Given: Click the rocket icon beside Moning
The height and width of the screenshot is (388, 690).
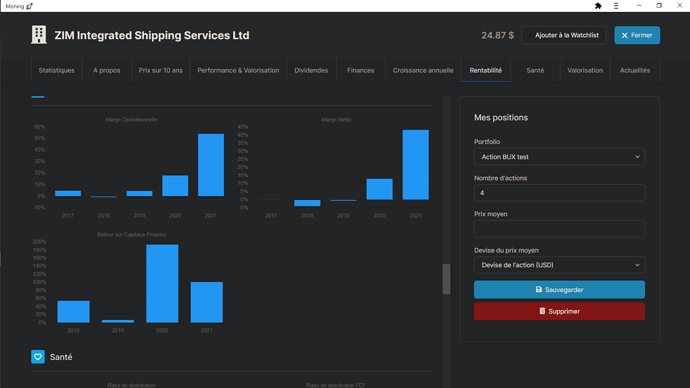Looking at the screenshot, I should 29,6.
